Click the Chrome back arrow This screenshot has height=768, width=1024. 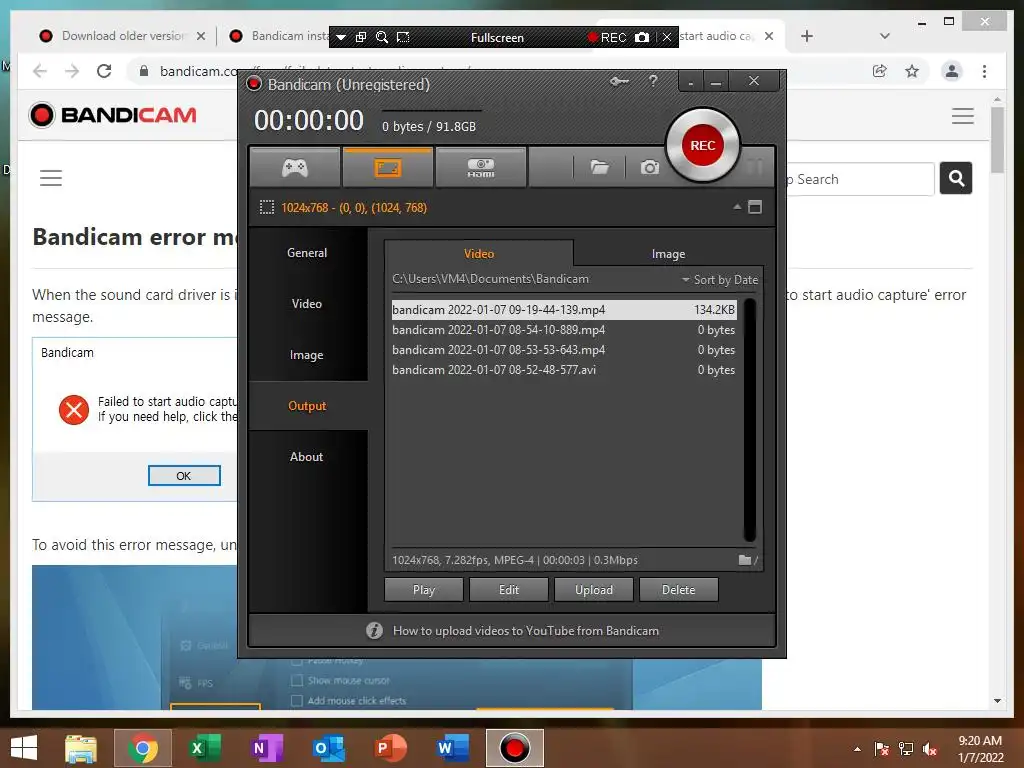click(40, 71)
